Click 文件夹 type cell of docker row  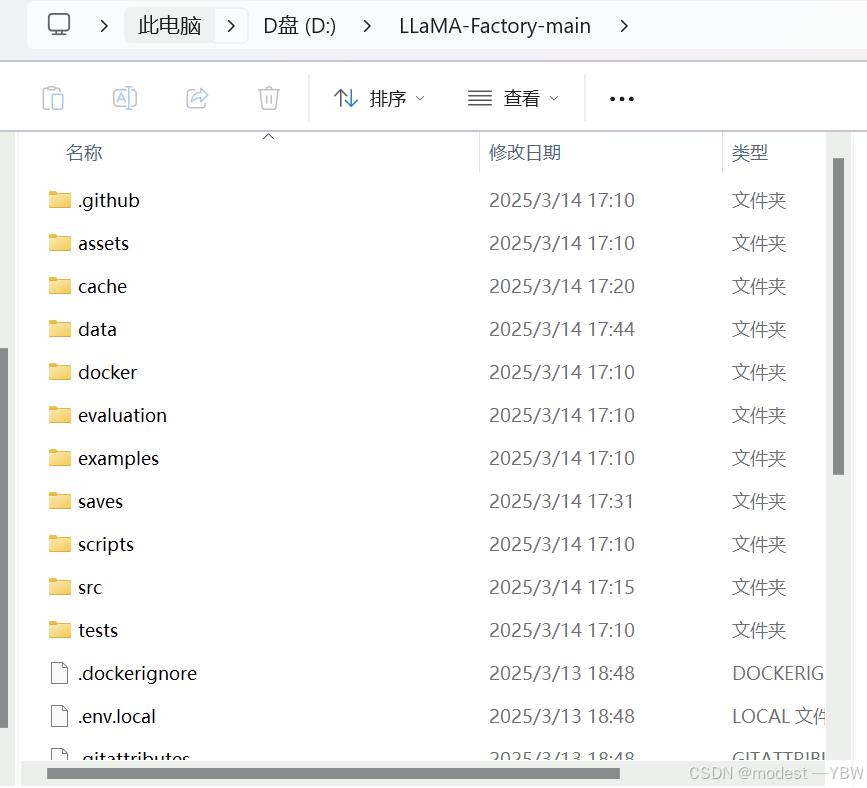[x=759, y=372]
